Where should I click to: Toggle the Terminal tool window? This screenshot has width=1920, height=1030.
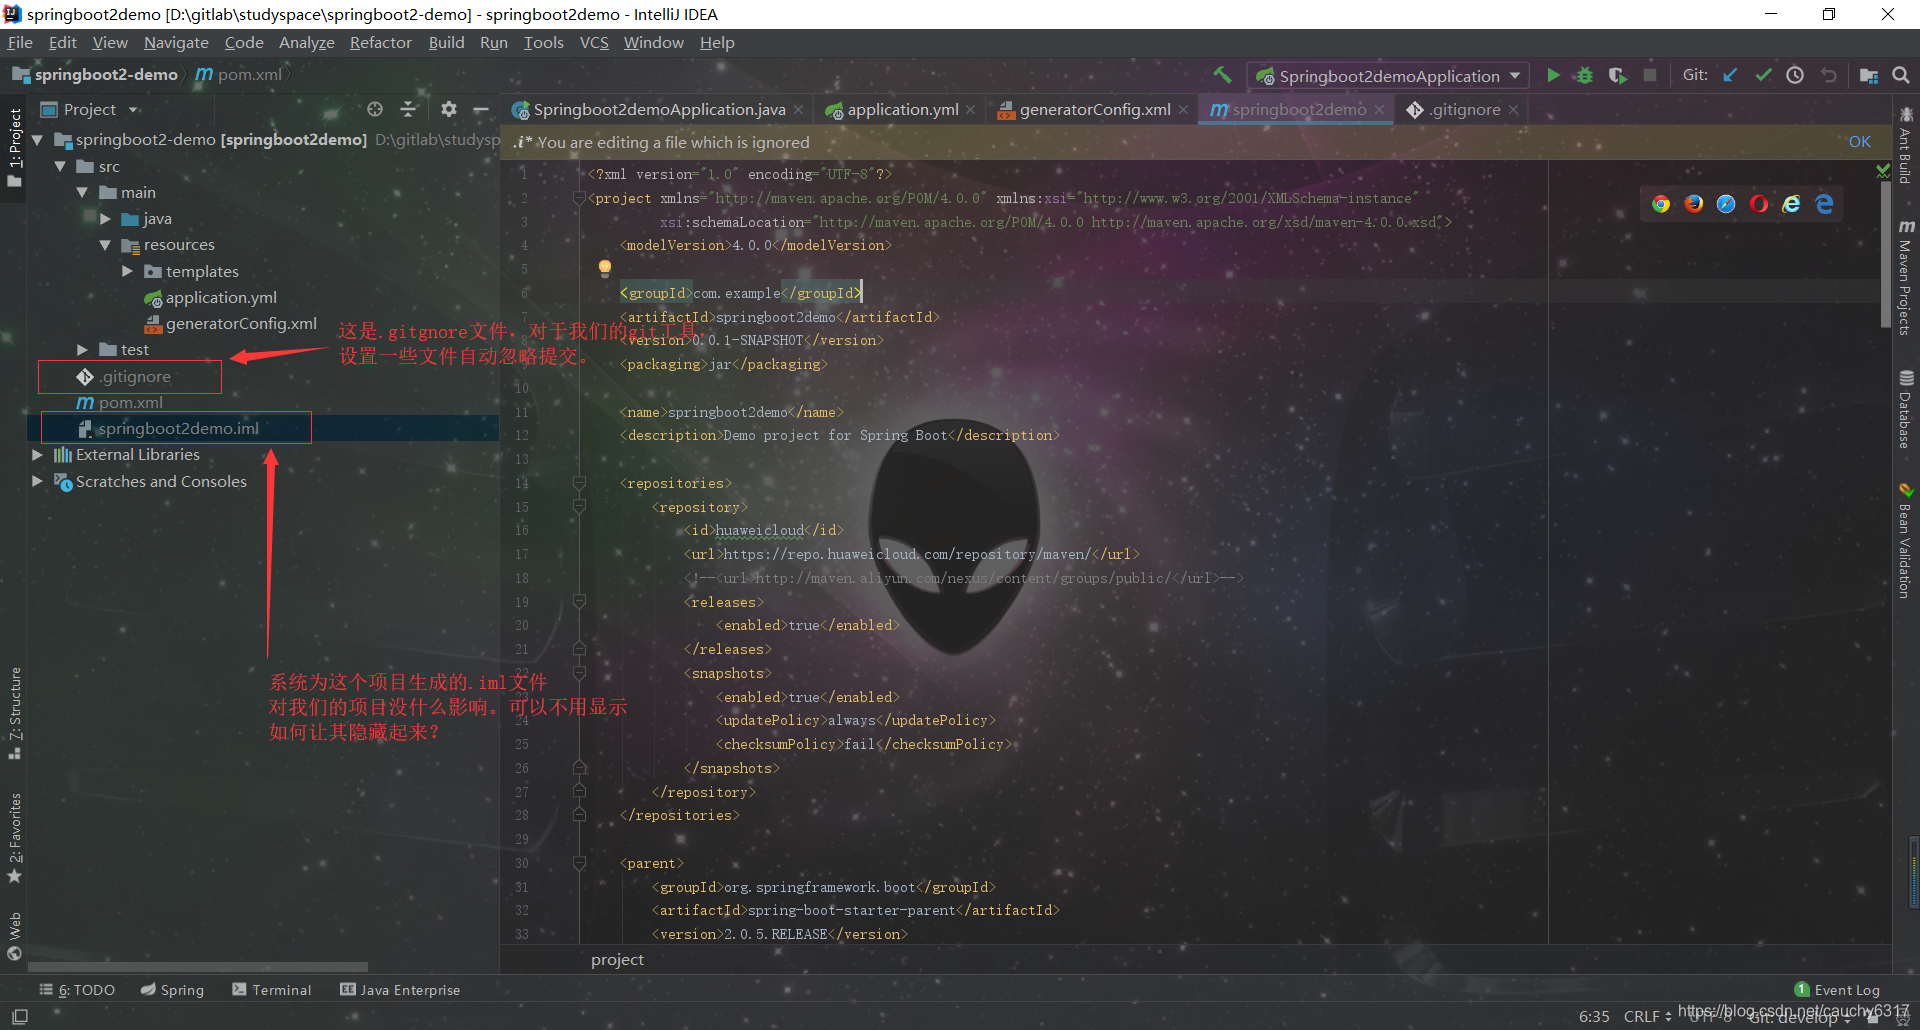[x=272, y=990]
